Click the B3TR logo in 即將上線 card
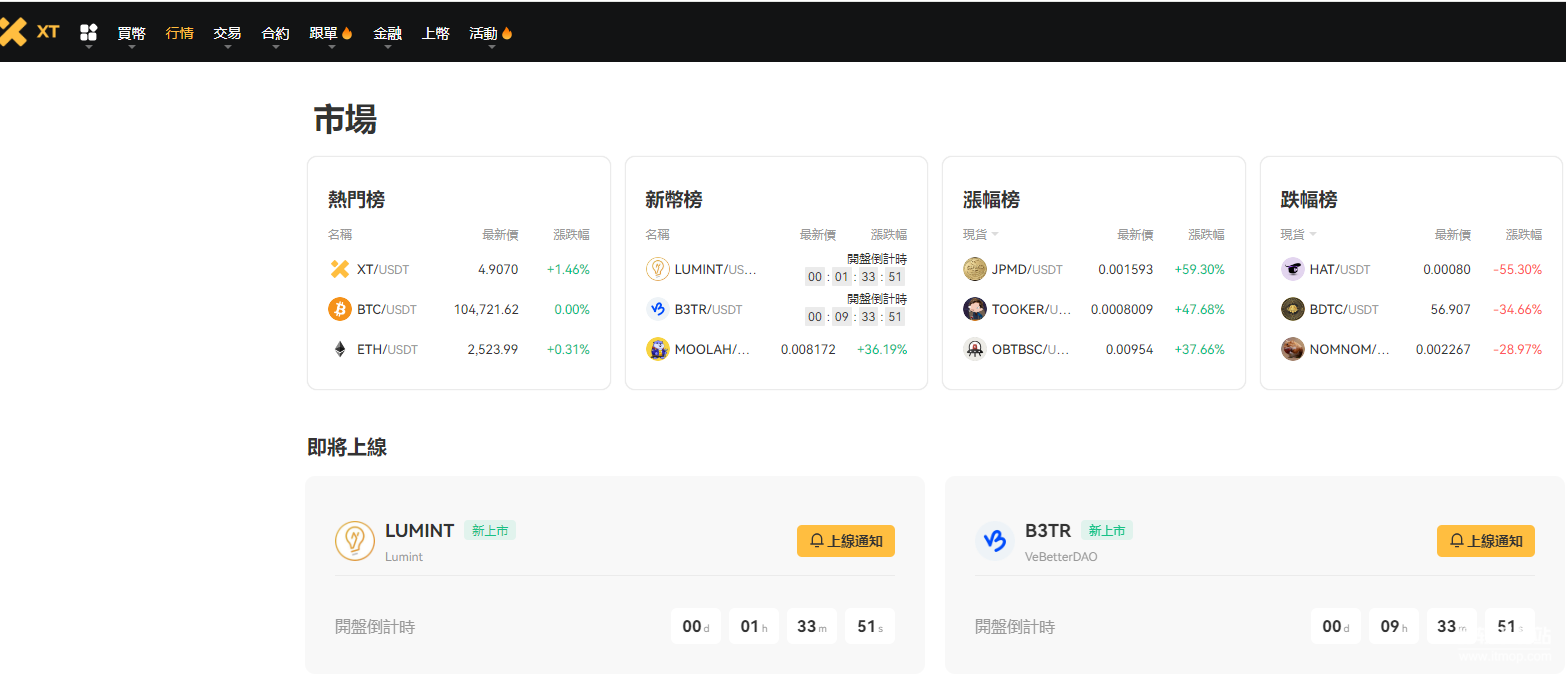1566x676 pixels. click(994, 541)
